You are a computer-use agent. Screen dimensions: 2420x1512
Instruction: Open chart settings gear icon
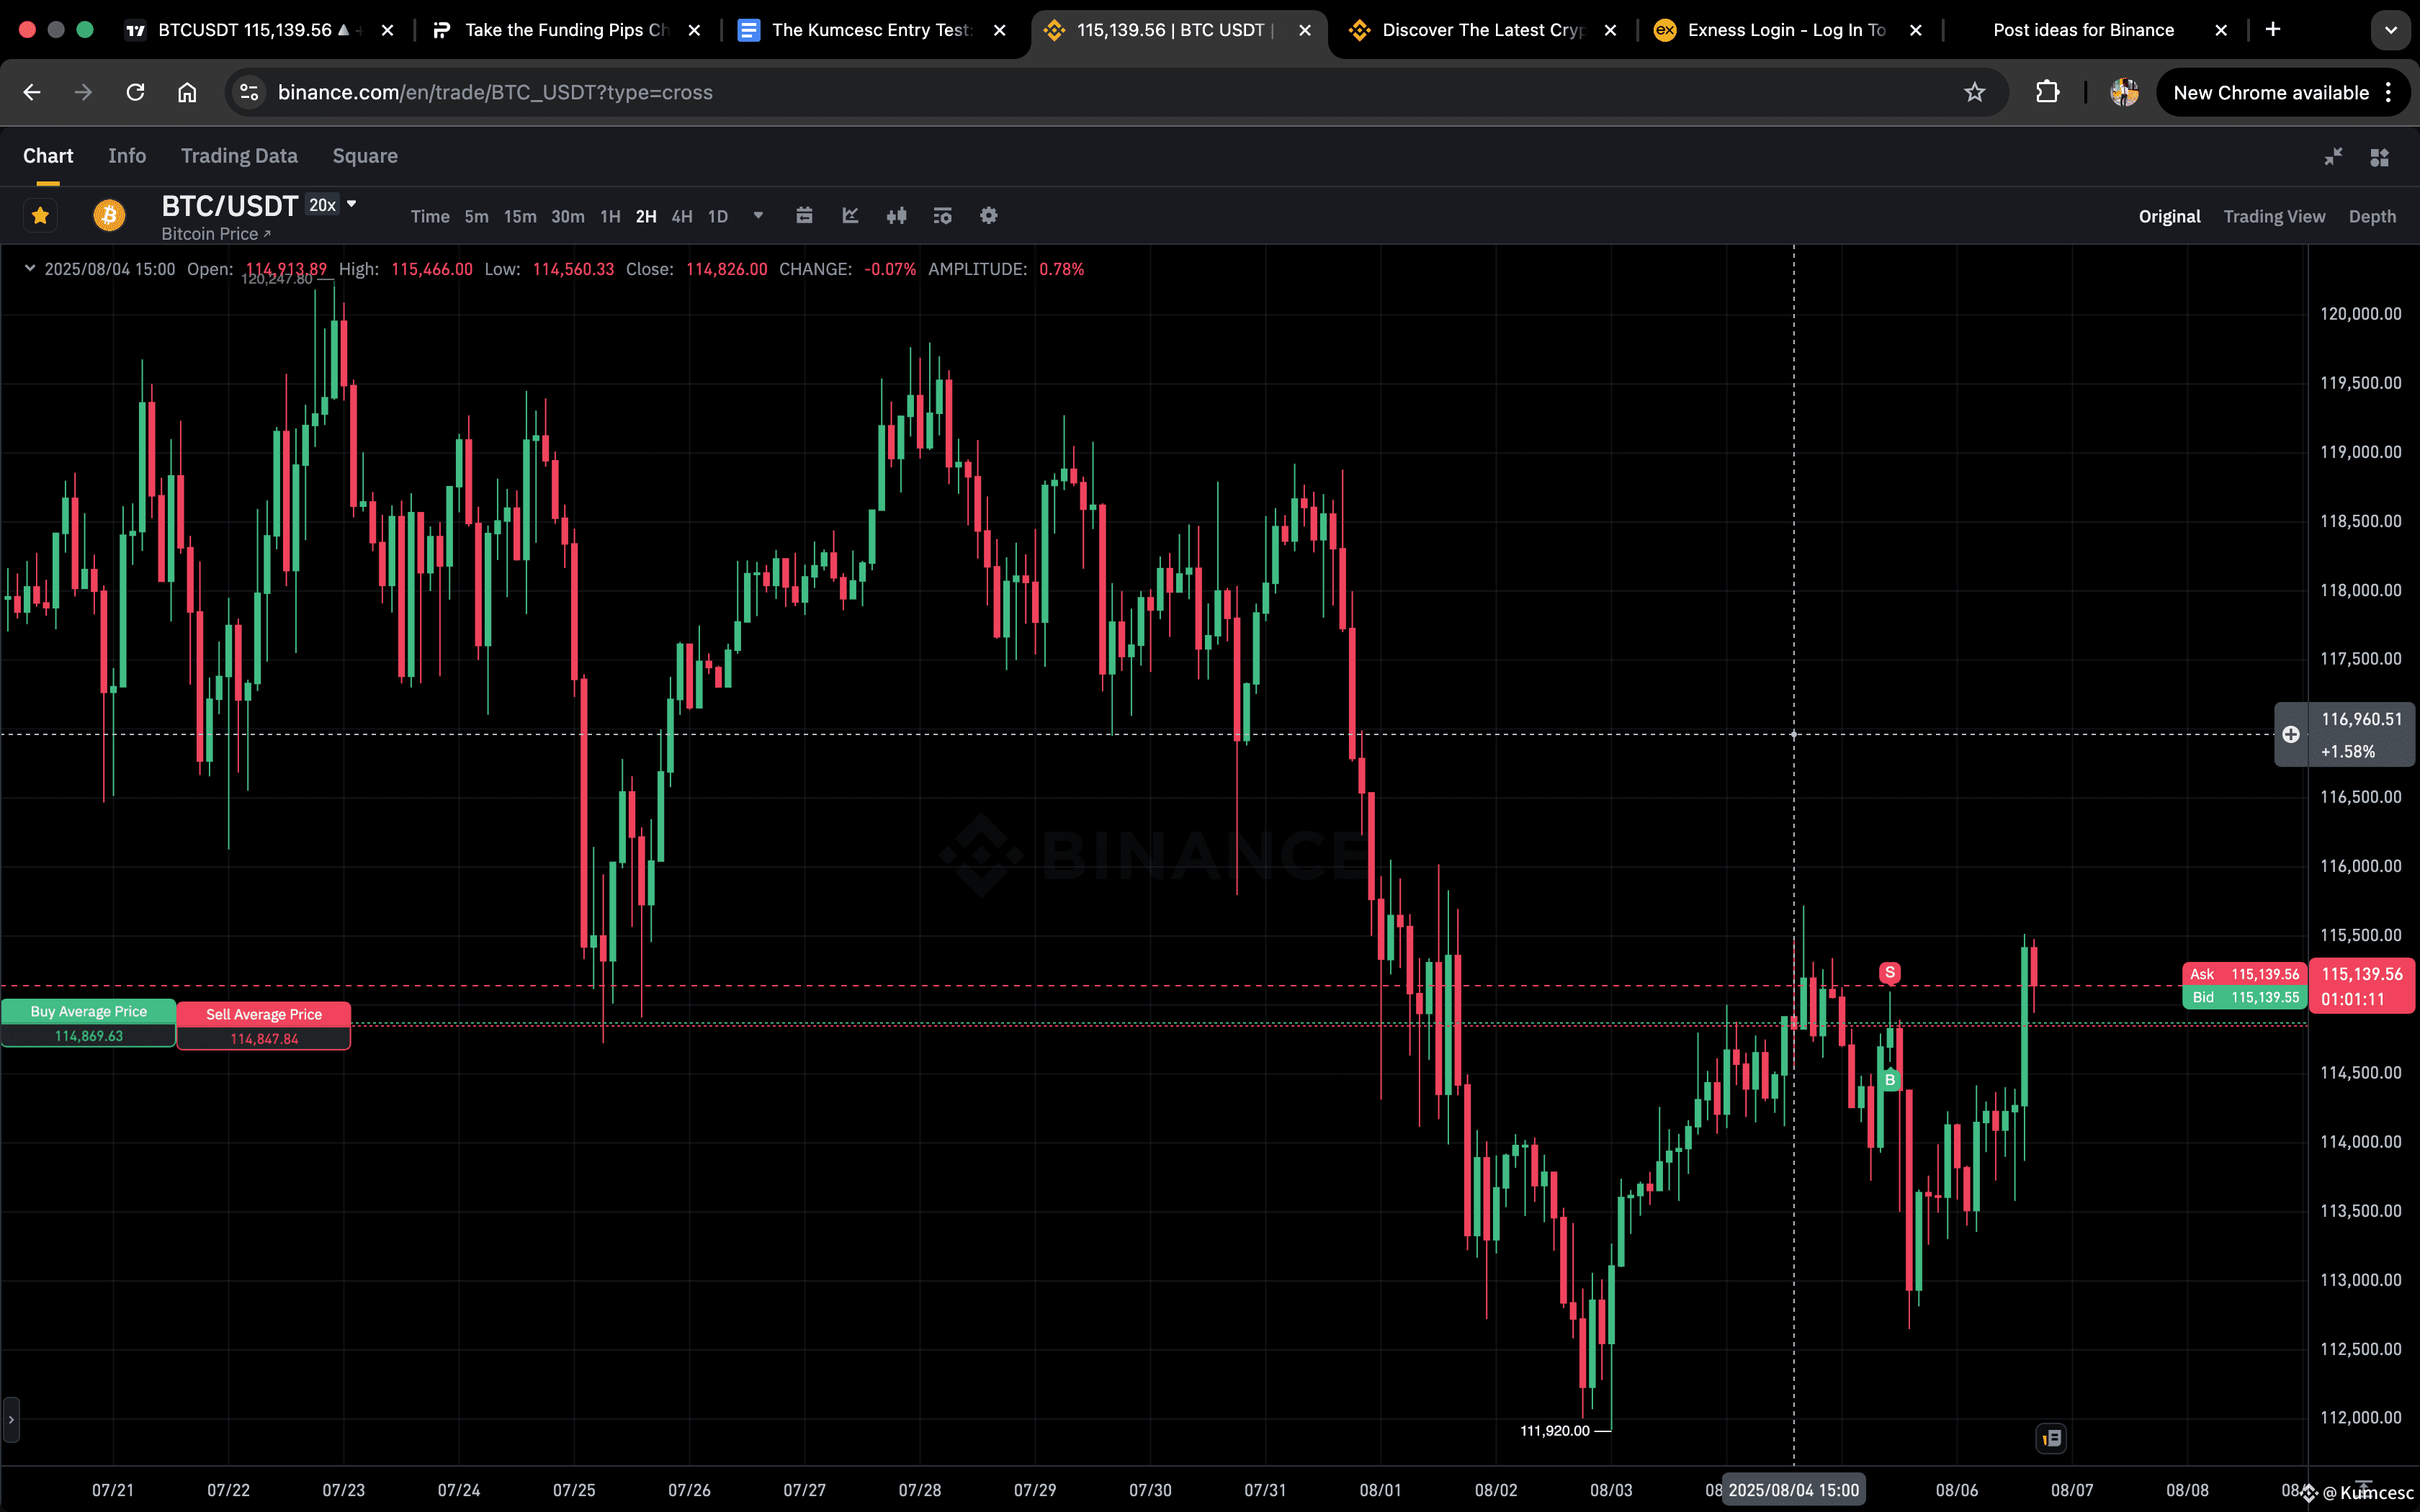pos(988,215)
